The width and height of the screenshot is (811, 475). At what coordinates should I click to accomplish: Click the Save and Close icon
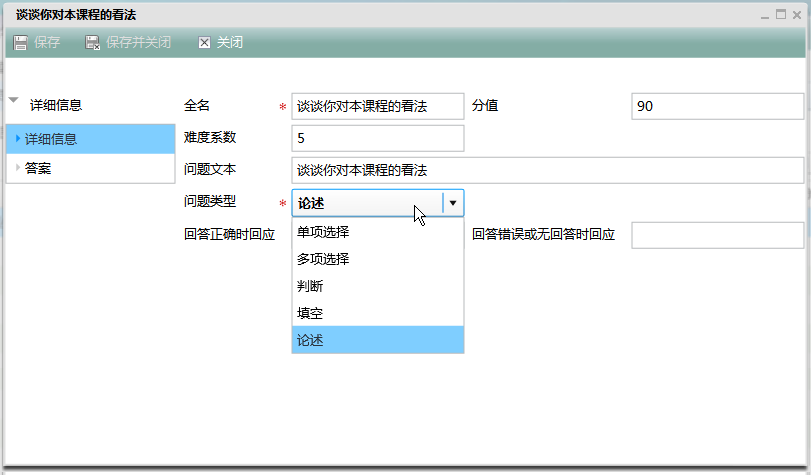point(92,42)
